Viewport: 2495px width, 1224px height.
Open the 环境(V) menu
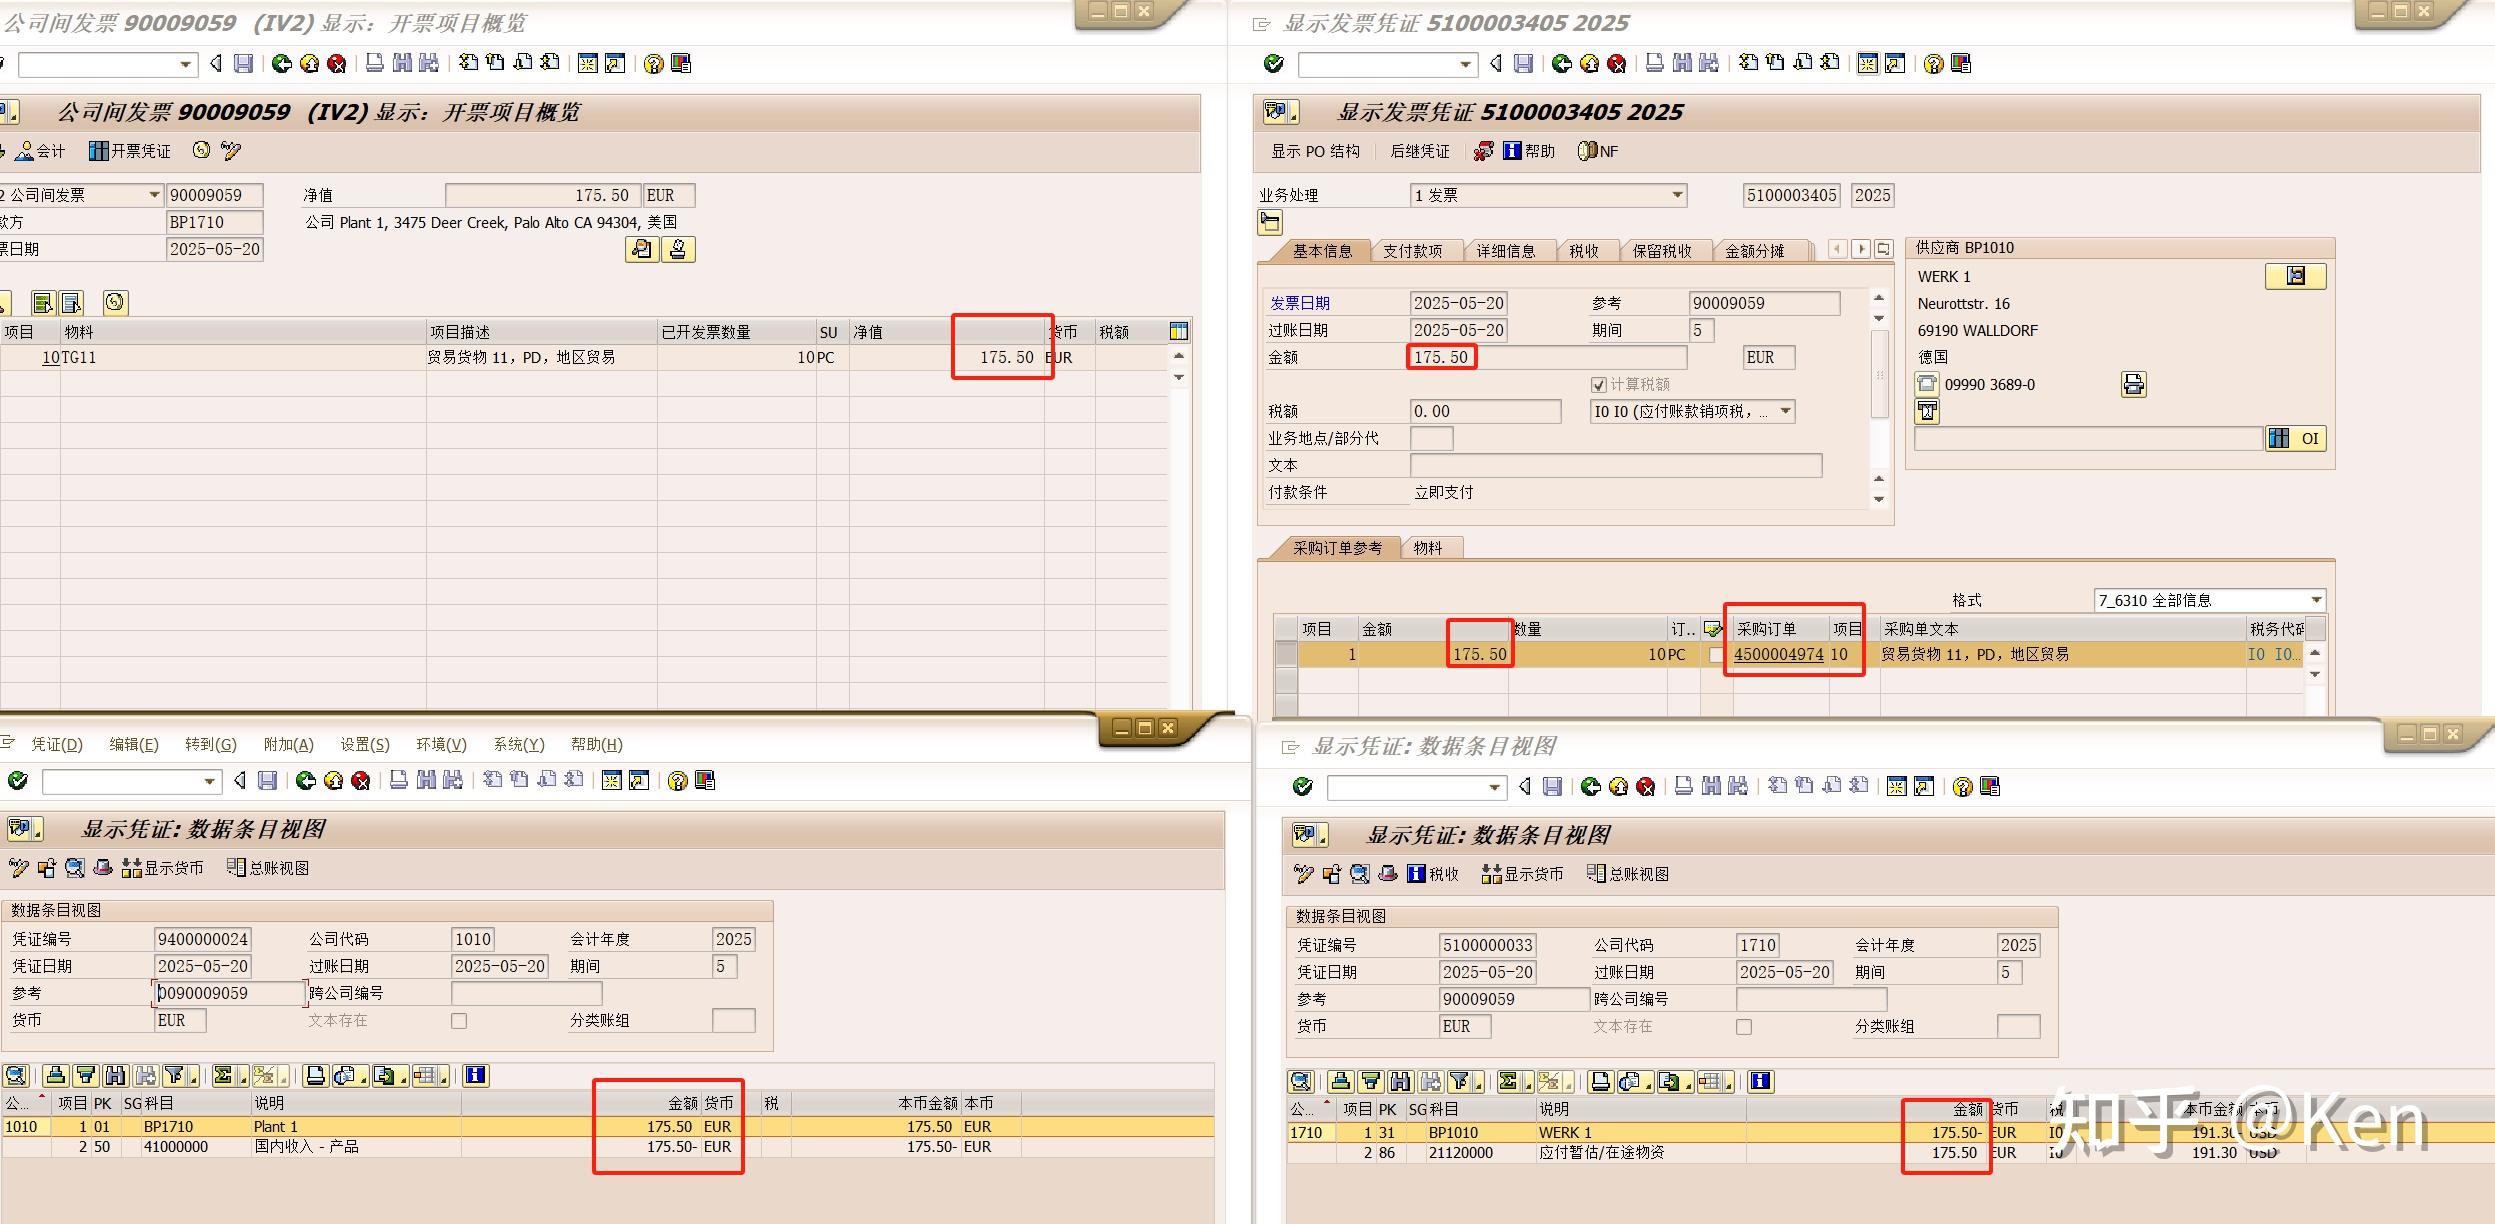tap(440, 744)
